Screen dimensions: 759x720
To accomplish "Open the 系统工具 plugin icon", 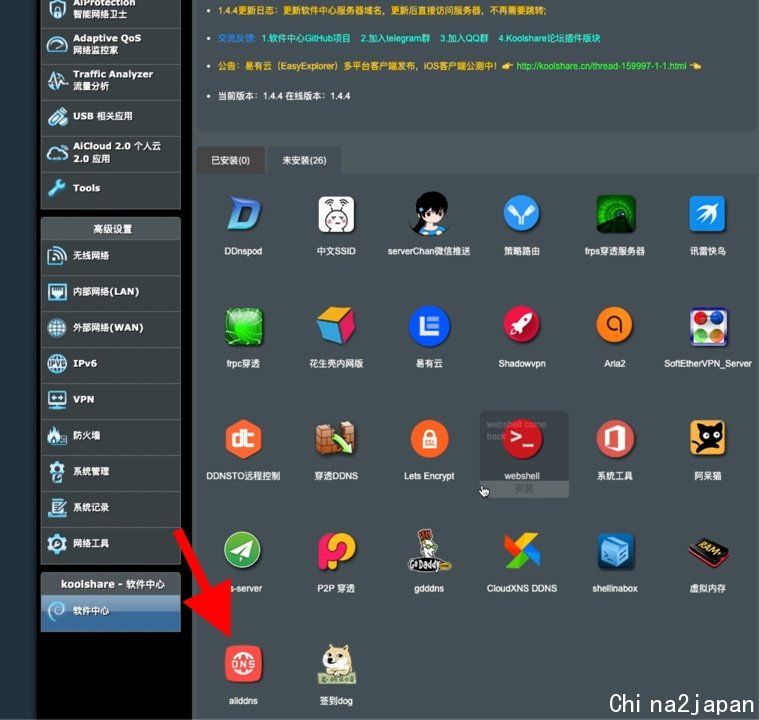I will click(615, 439).
